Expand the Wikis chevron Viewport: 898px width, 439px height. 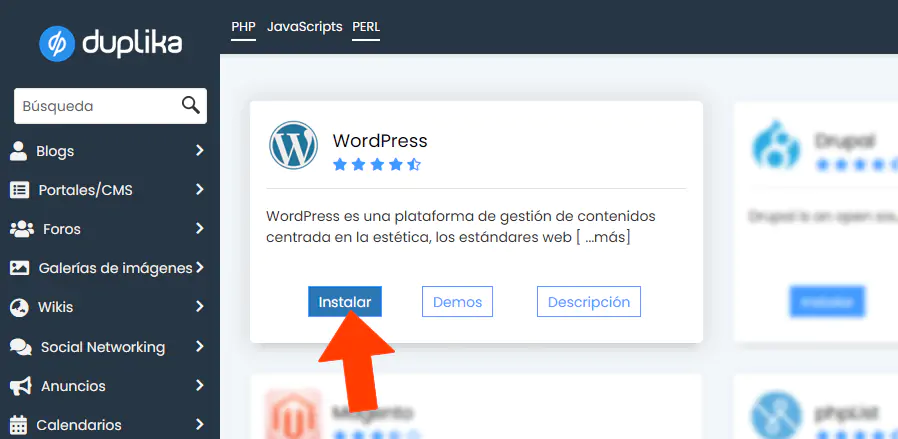199,307
